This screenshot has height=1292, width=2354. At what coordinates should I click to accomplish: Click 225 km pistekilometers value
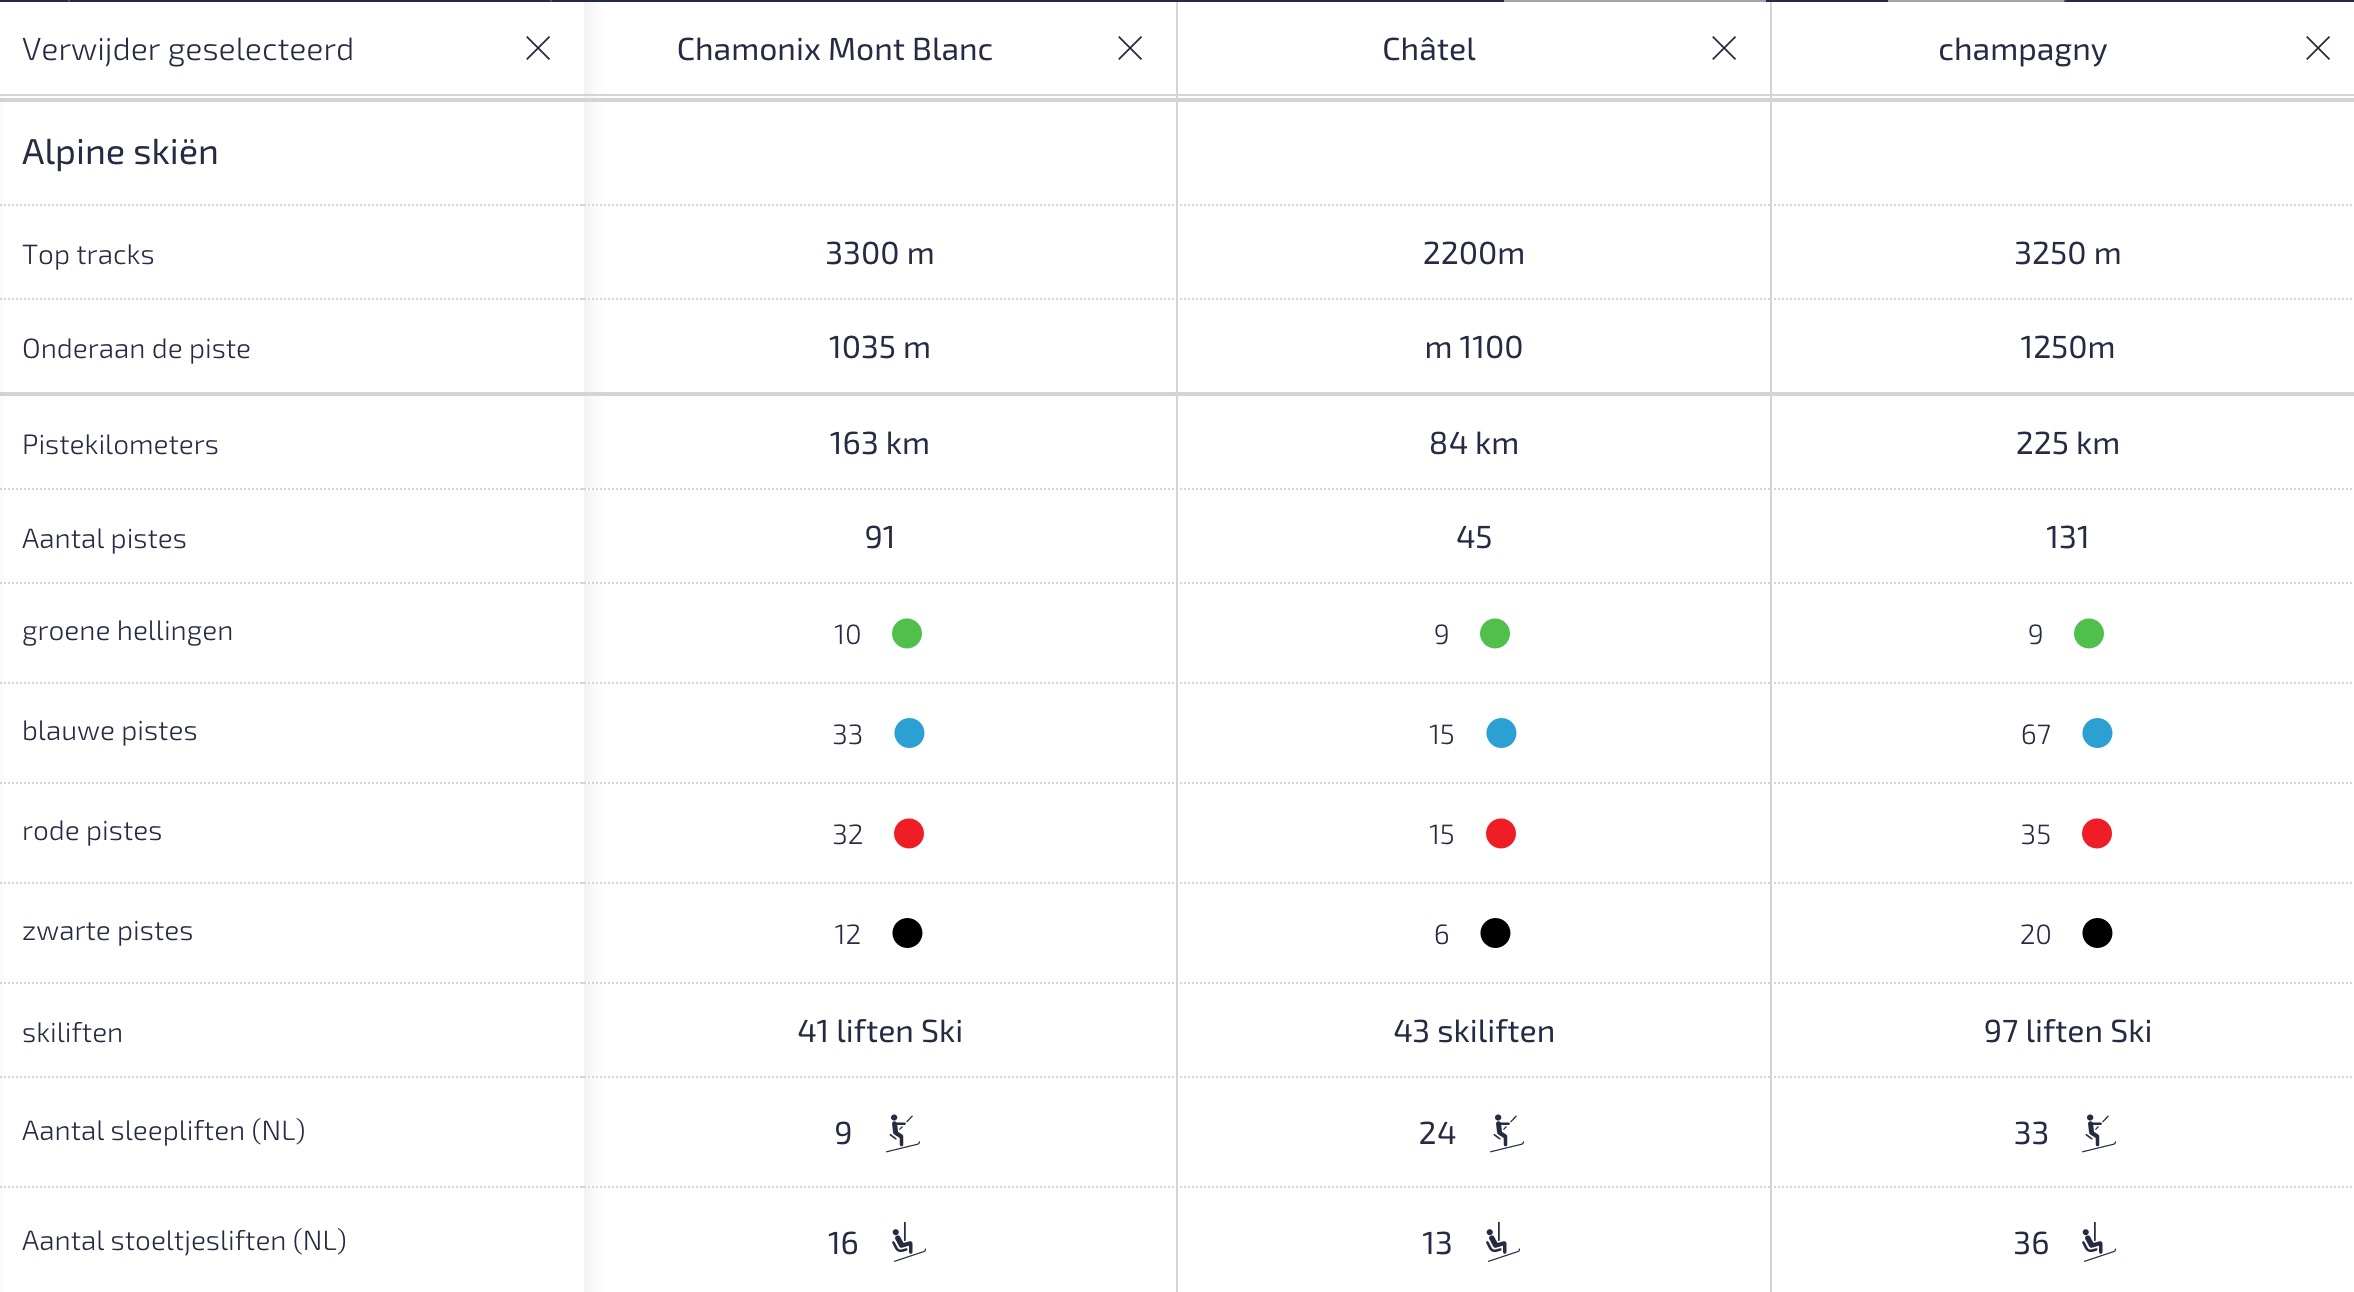(x=2067, y=443)
